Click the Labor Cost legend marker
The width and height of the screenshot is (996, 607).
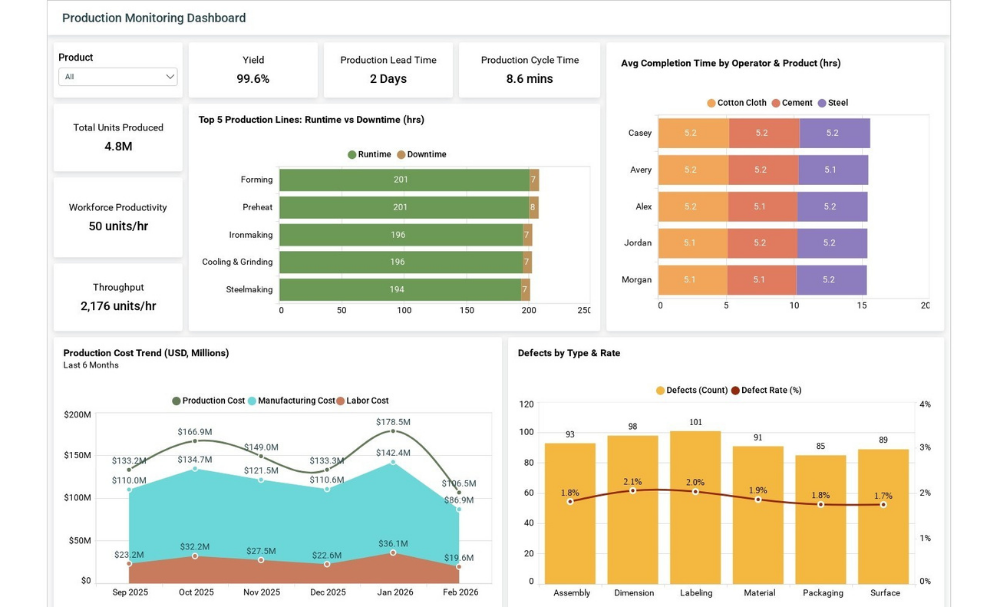click(x=340, y=401)
